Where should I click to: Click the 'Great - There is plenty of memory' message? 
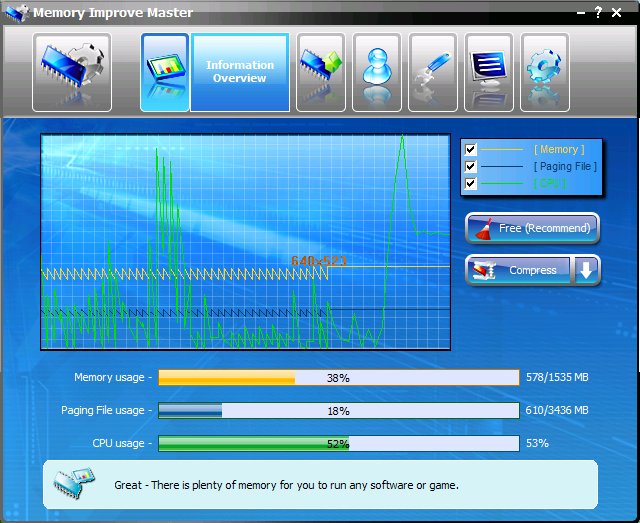[287, 485]
